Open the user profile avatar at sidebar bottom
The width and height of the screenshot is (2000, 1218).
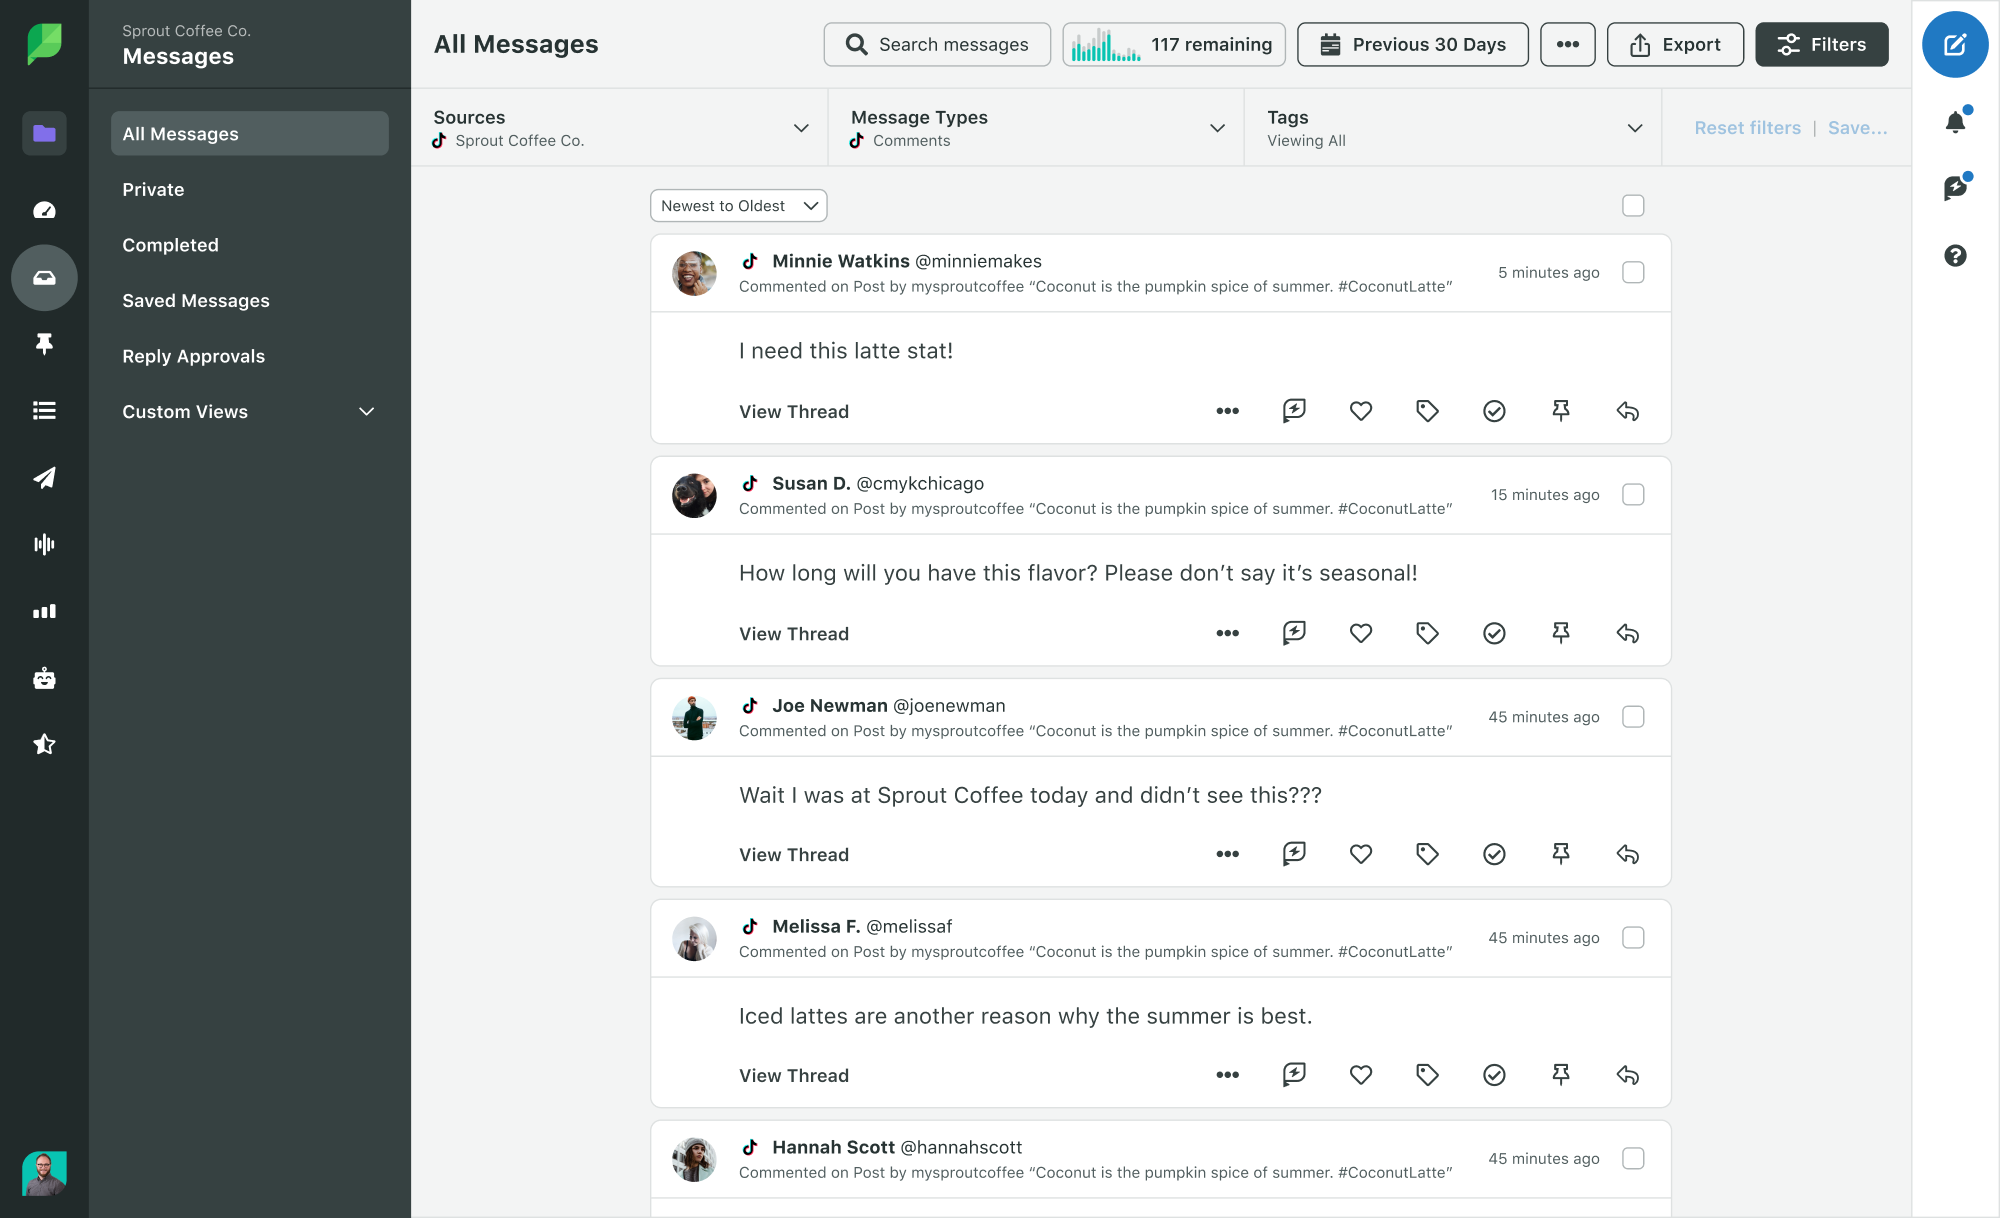pyautogui.click(x=44, y=1173)
